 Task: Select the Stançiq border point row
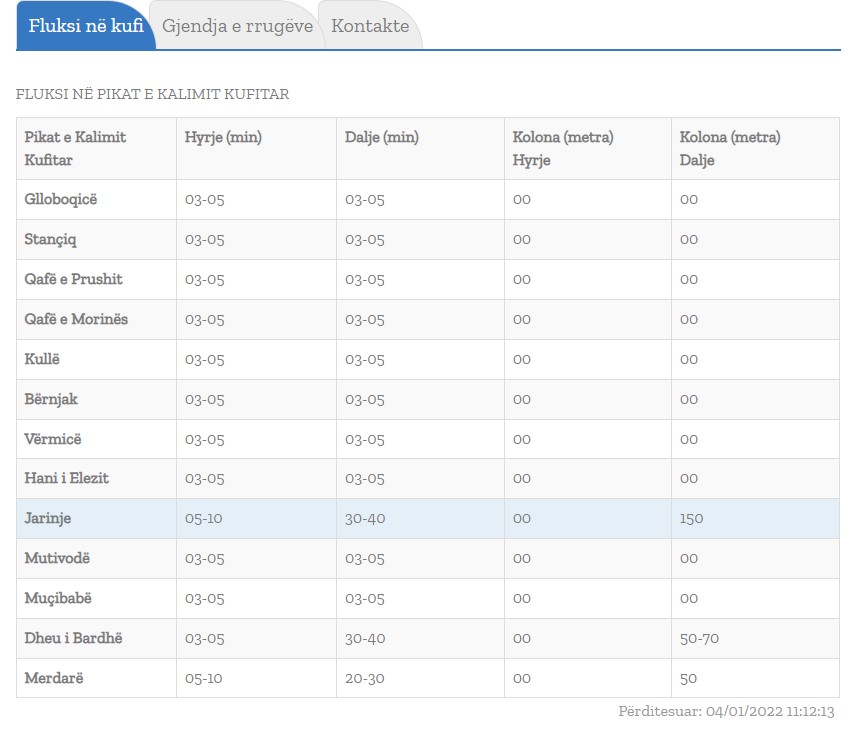tap(50, 239)
